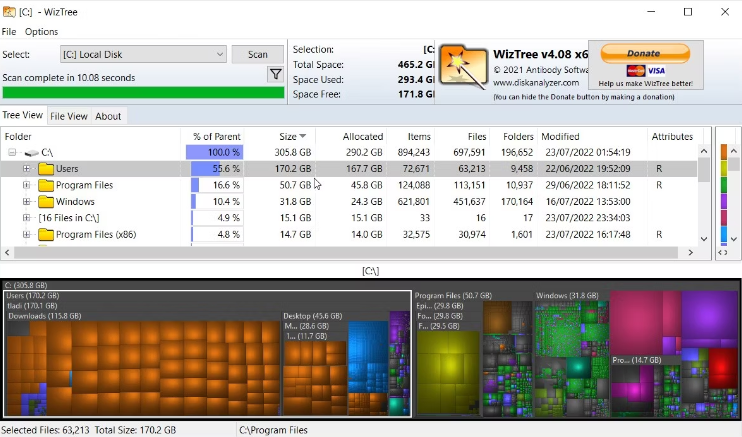The width and height of the screenshot is (742, 437).
Task: Click the filter funnel icon
Action: [x=275, y=74]
